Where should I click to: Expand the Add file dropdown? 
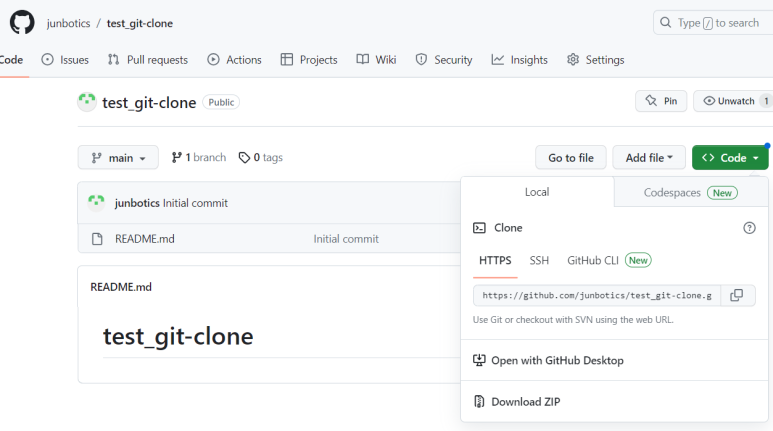click(x=649, y=158)
